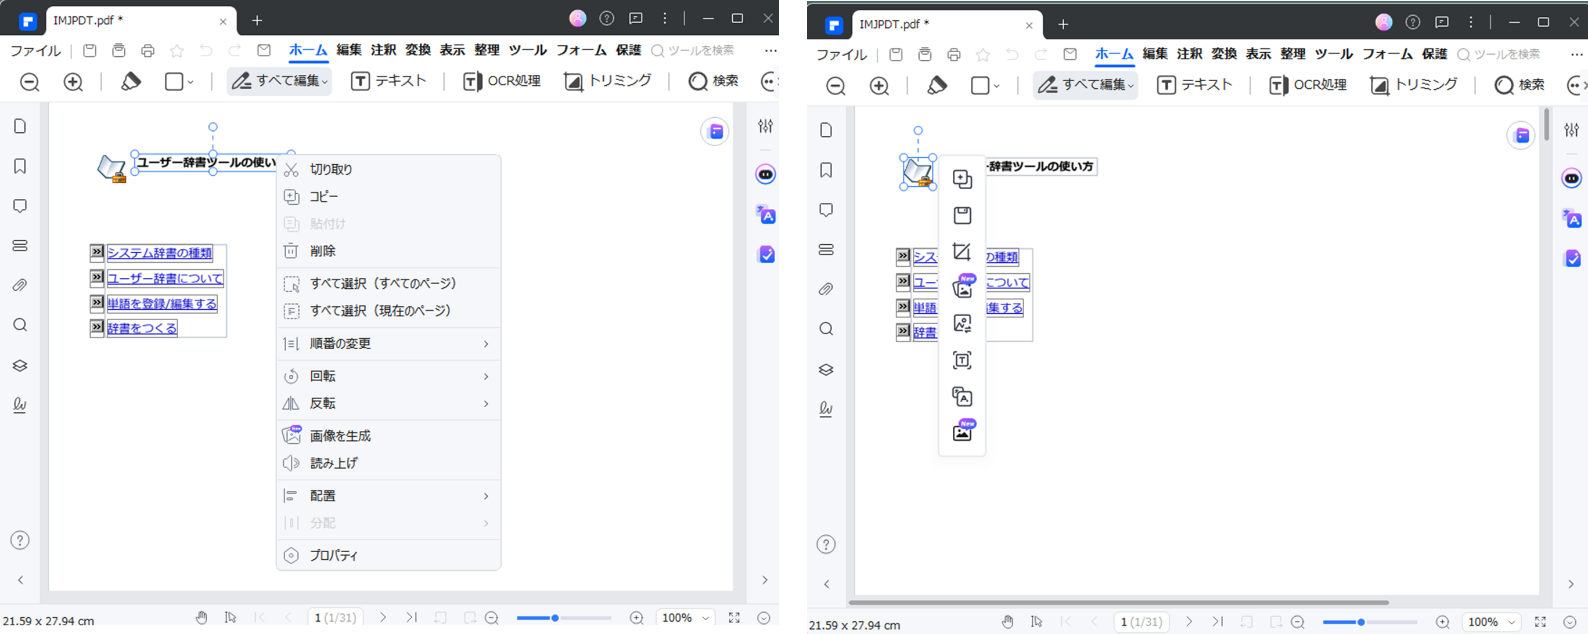1588x634 pixels.
Task: Open the attachments panel in the left window sidebar
Action: (x=20, y=286)
